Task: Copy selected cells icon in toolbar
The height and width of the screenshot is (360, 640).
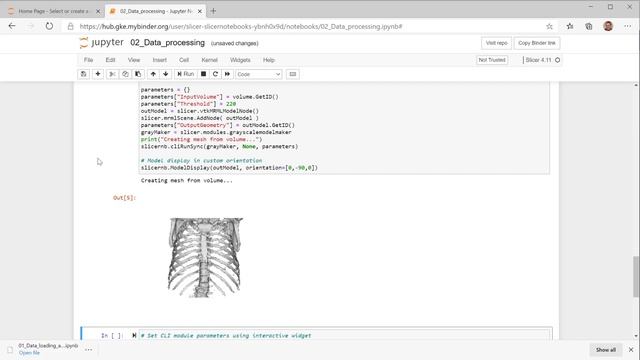Action: [125, 74]
